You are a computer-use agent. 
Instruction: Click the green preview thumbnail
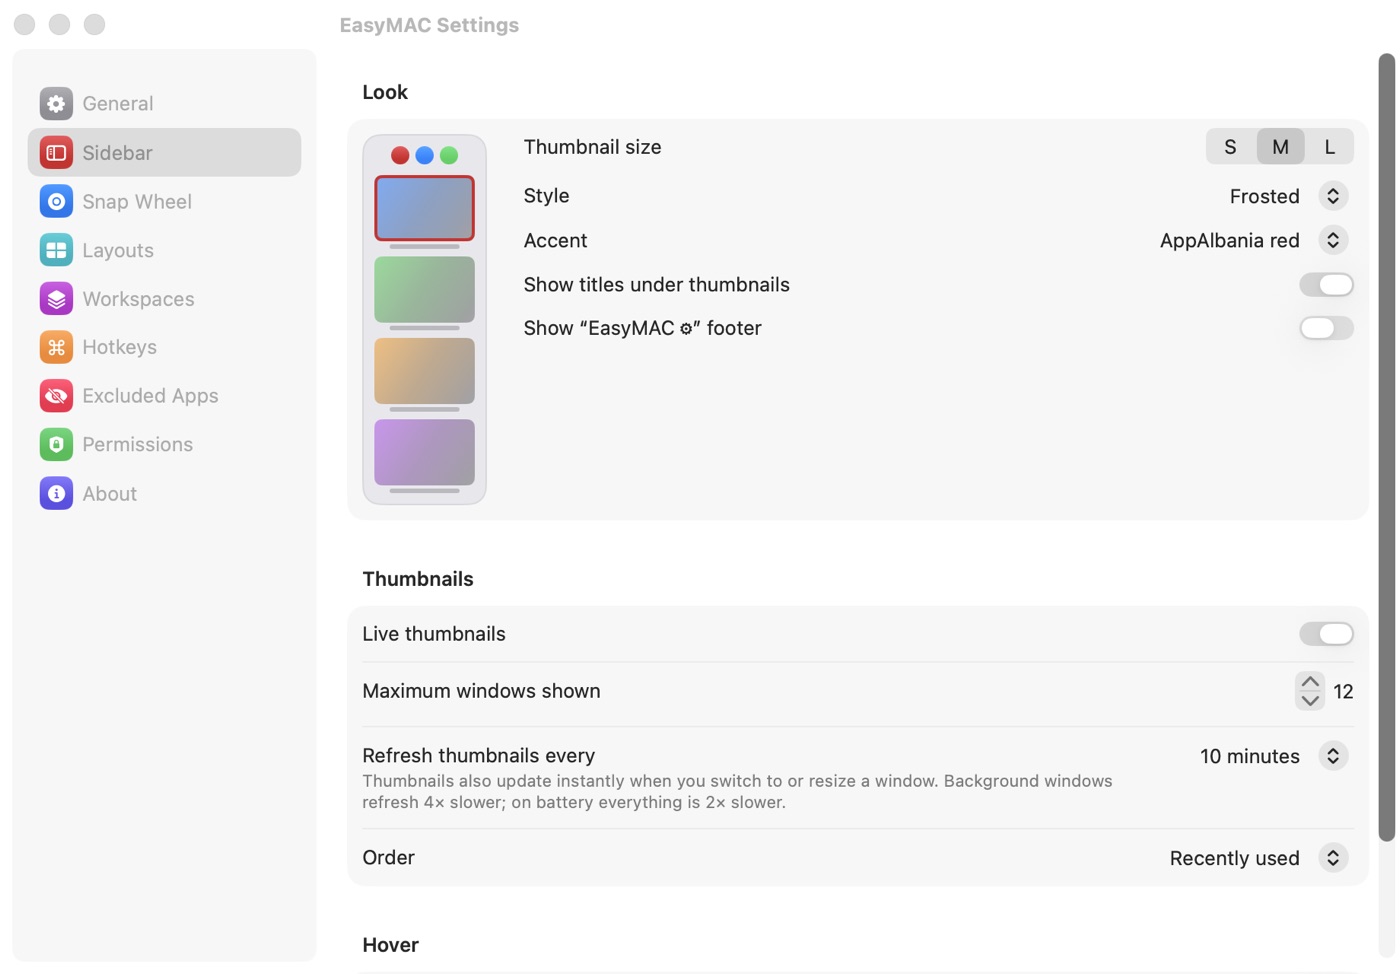point(424,290)
